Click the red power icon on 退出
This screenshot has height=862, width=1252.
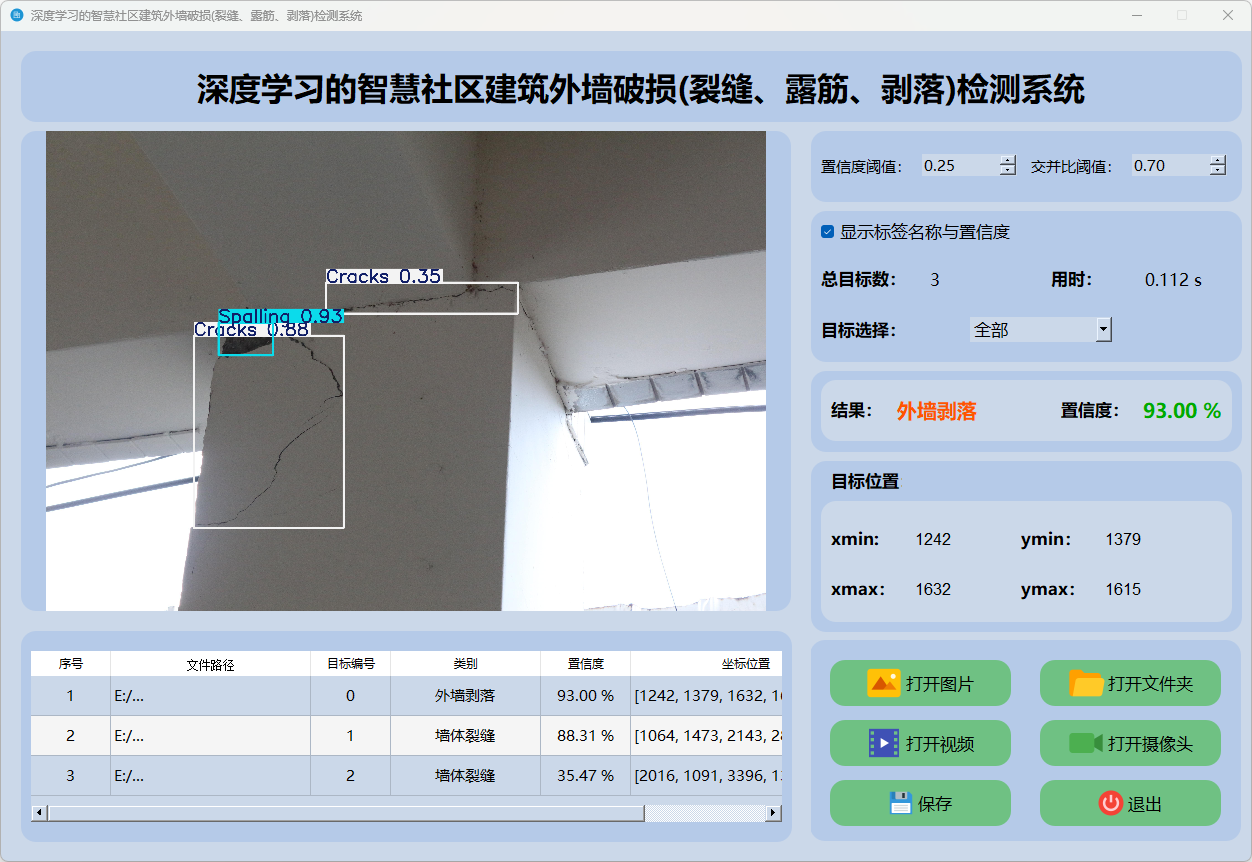pyautogui.click(x=1110, y=803)
